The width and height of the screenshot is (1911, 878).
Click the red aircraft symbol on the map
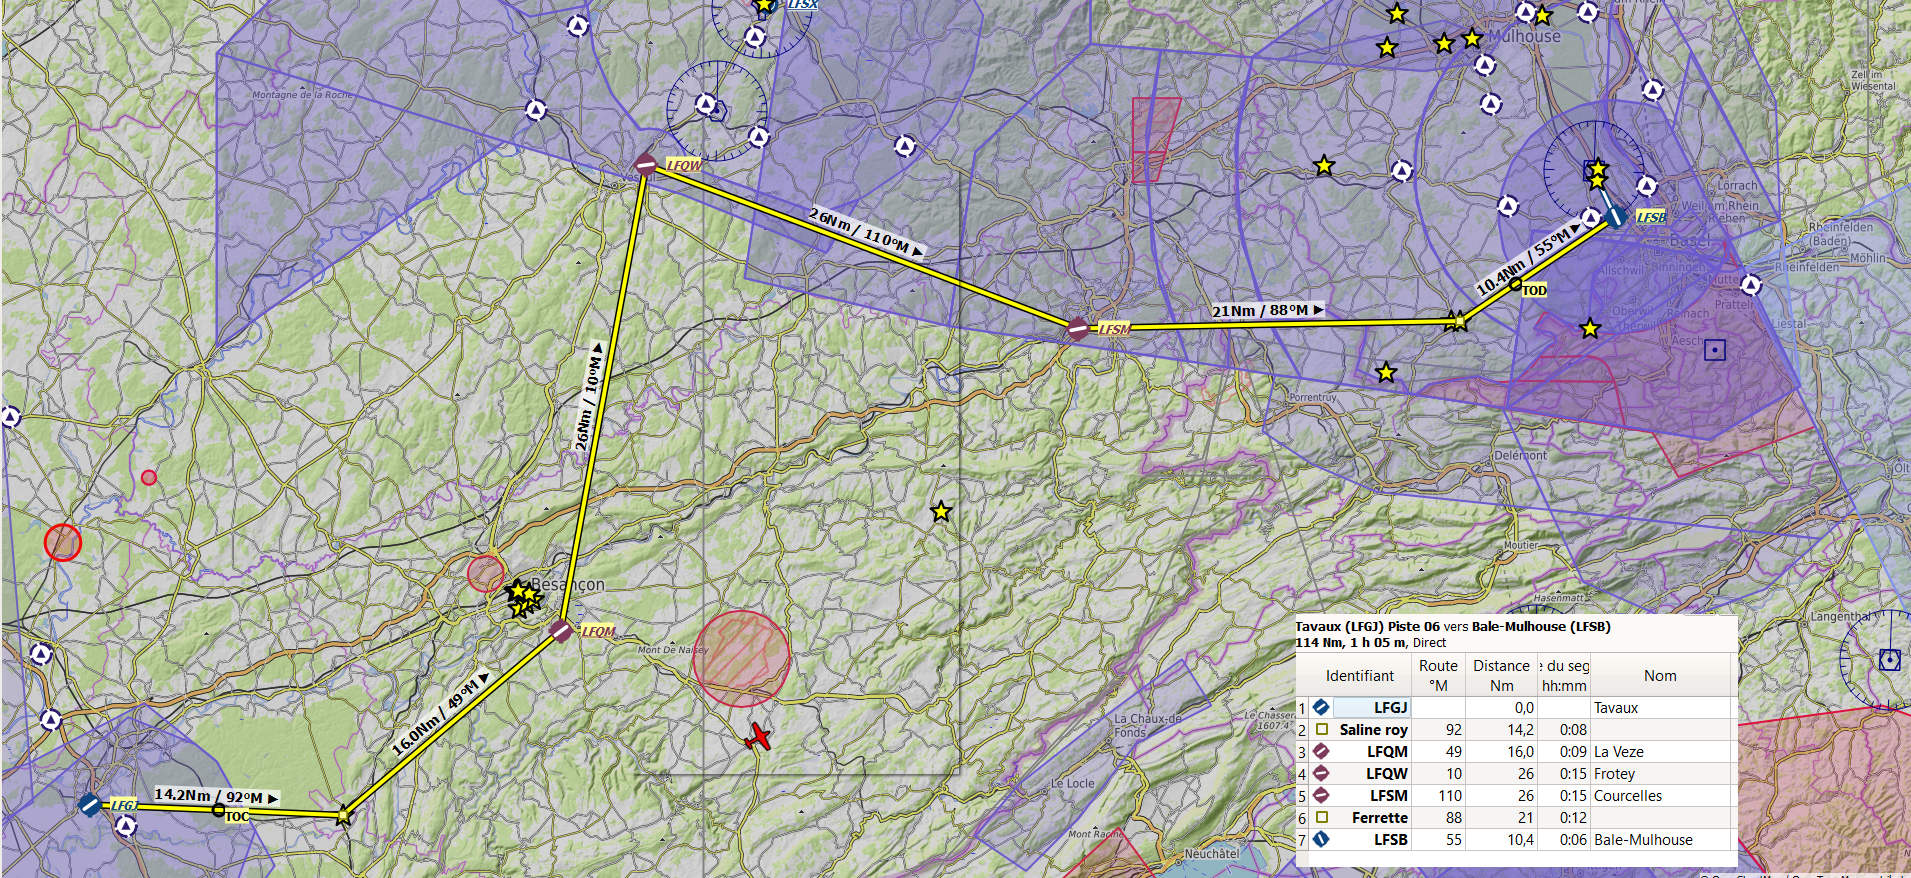point(758,738)
